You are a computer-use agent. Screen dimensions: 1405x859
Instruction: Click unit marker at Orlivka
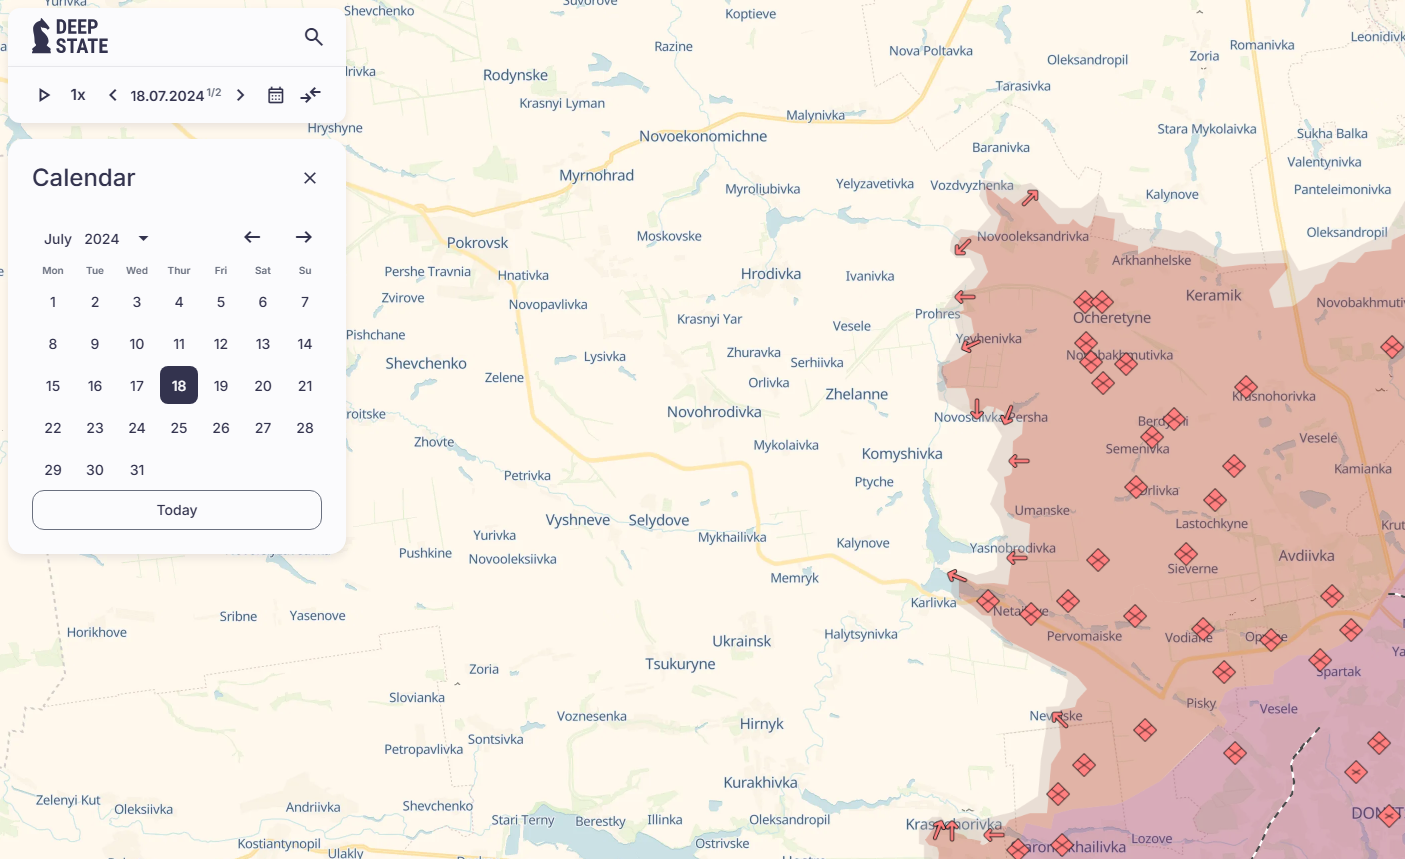[1136, 487]
